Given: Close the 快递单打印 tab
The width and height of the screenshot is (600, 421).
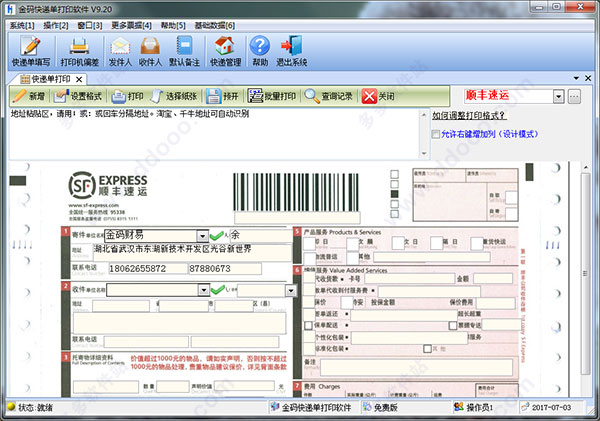Looking at the screenshot, I should (x=79, y=79).
